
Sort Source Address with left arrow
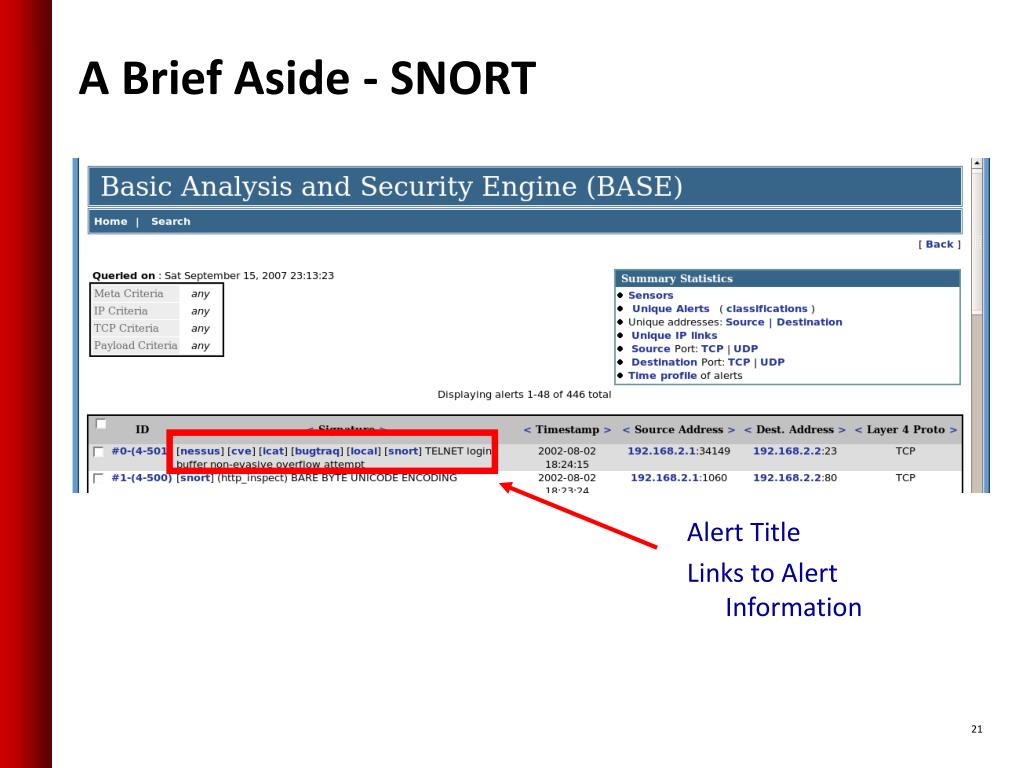626,430
